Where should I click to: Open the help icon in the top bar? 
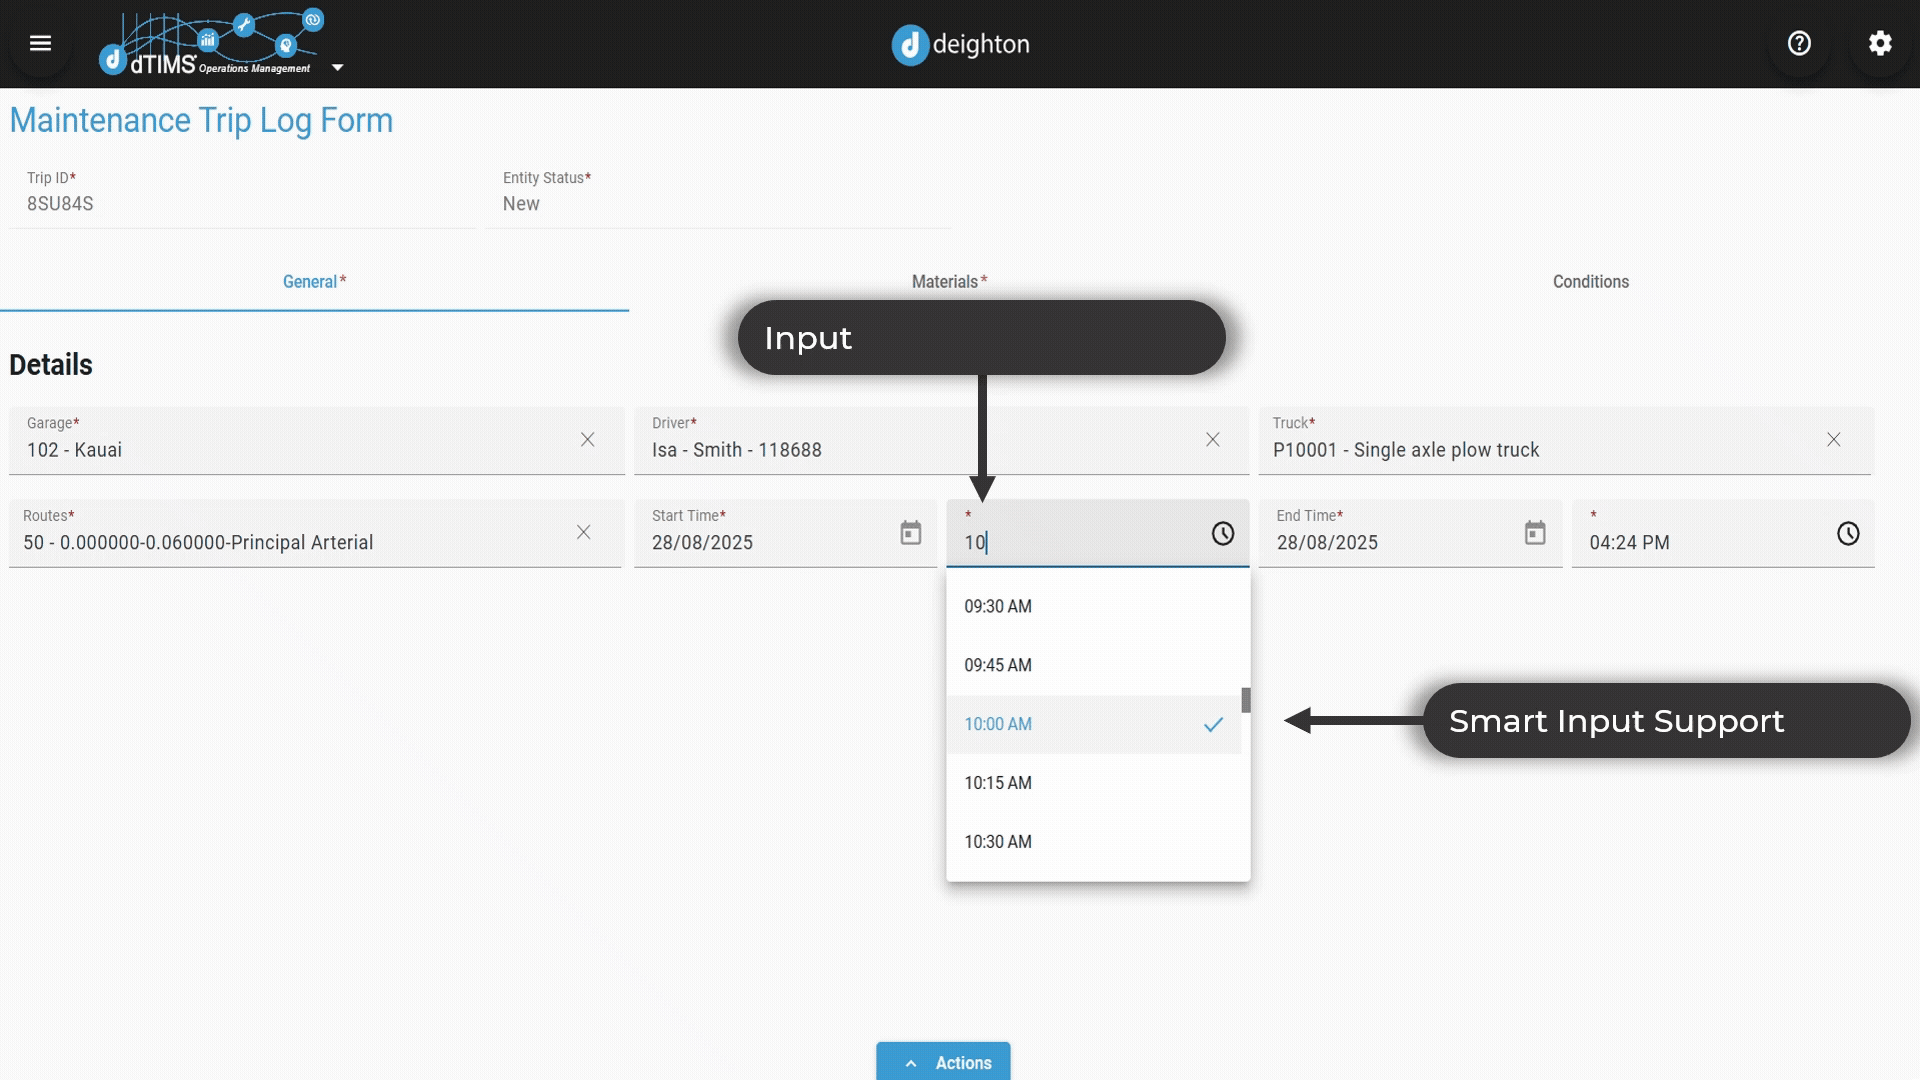click(x=1798, y=42)
